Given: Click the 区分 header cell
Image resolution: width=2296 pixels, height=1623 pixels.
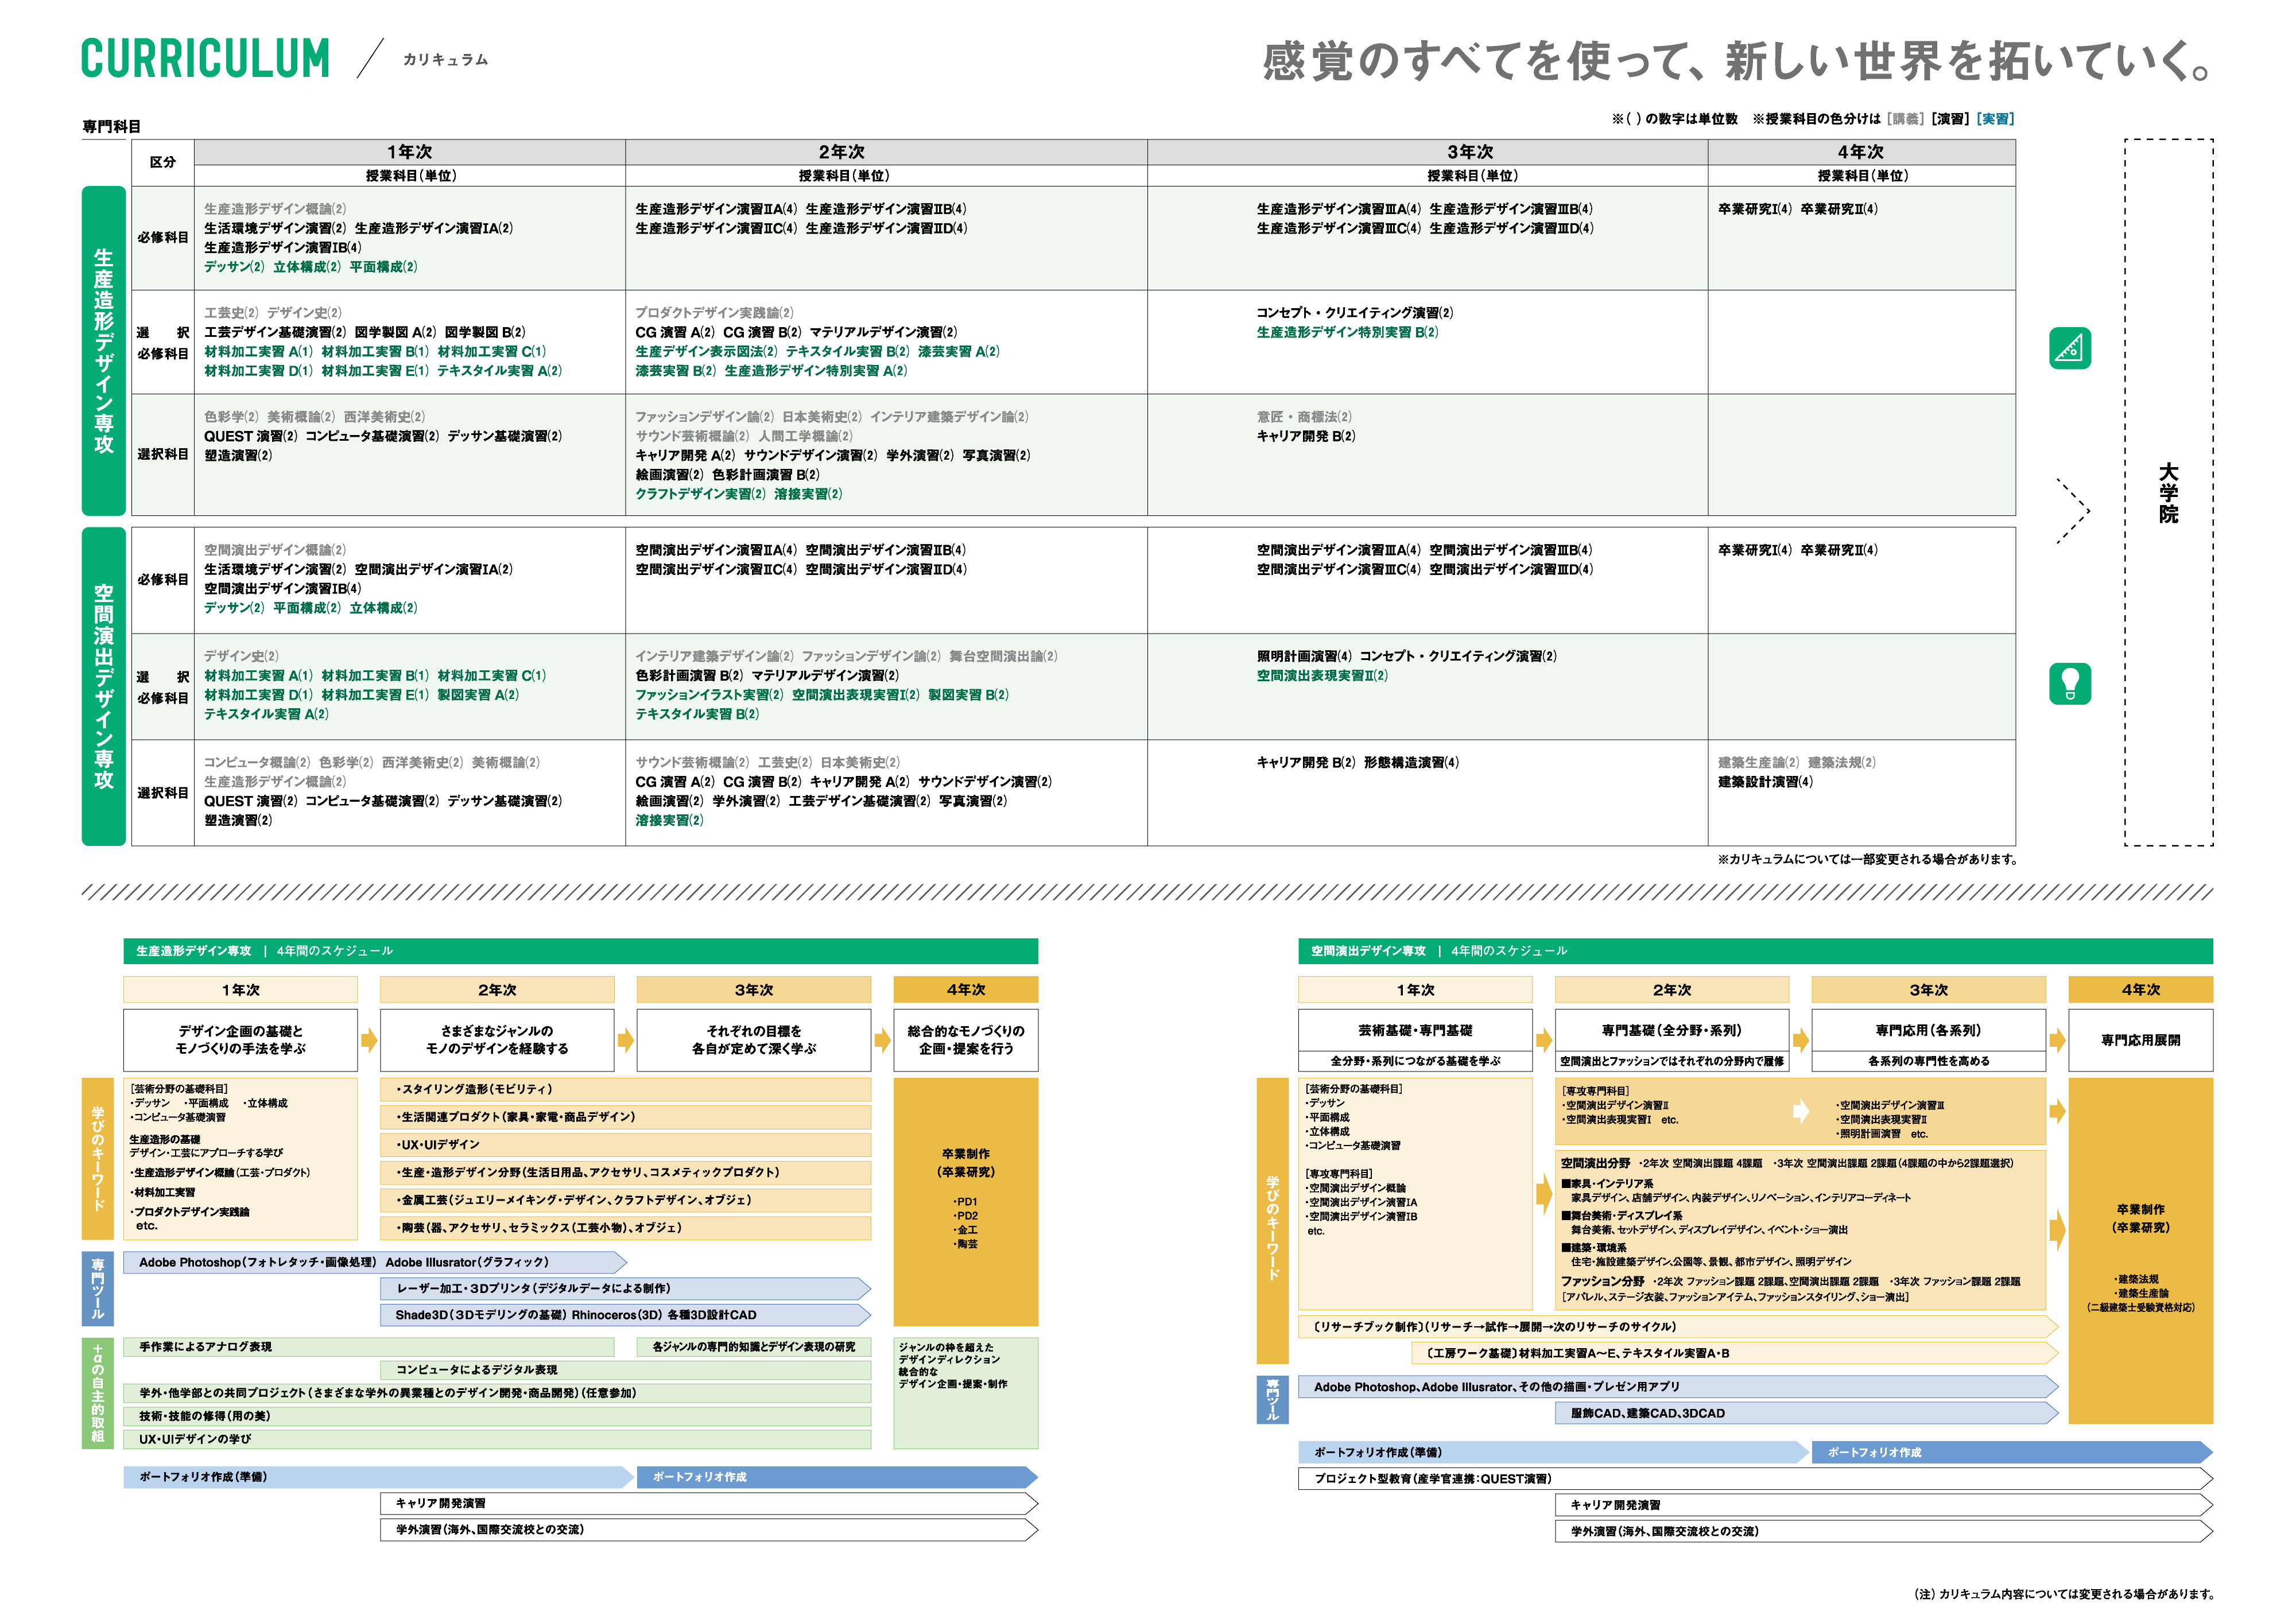Looking at the screenshot, I should click(162, 162).
